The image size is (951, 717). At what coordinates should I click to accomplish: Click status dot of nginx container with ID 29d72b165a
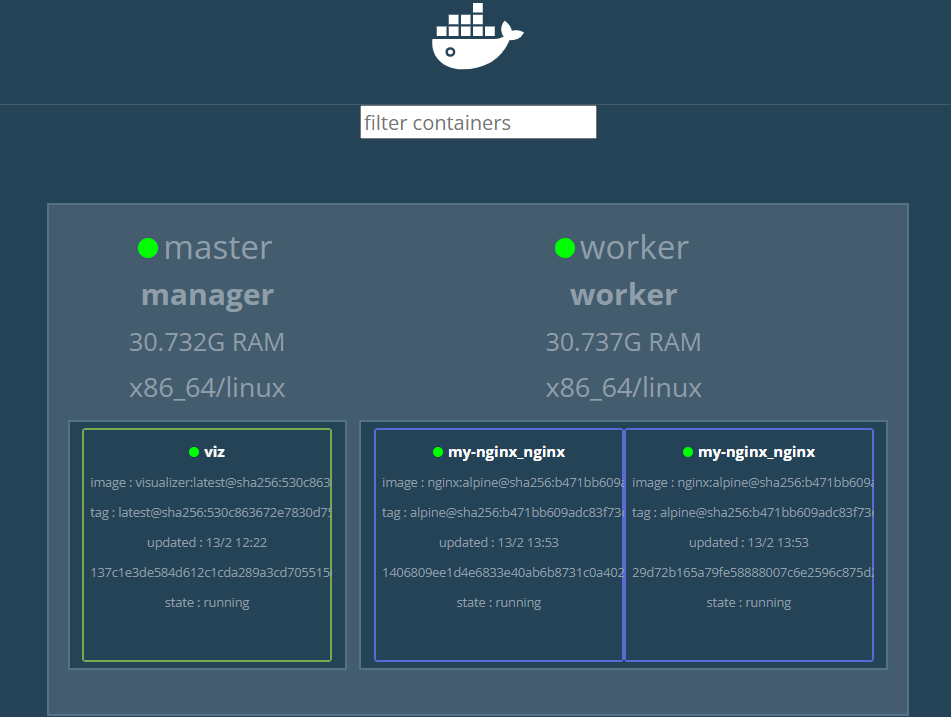pos(688,452)
